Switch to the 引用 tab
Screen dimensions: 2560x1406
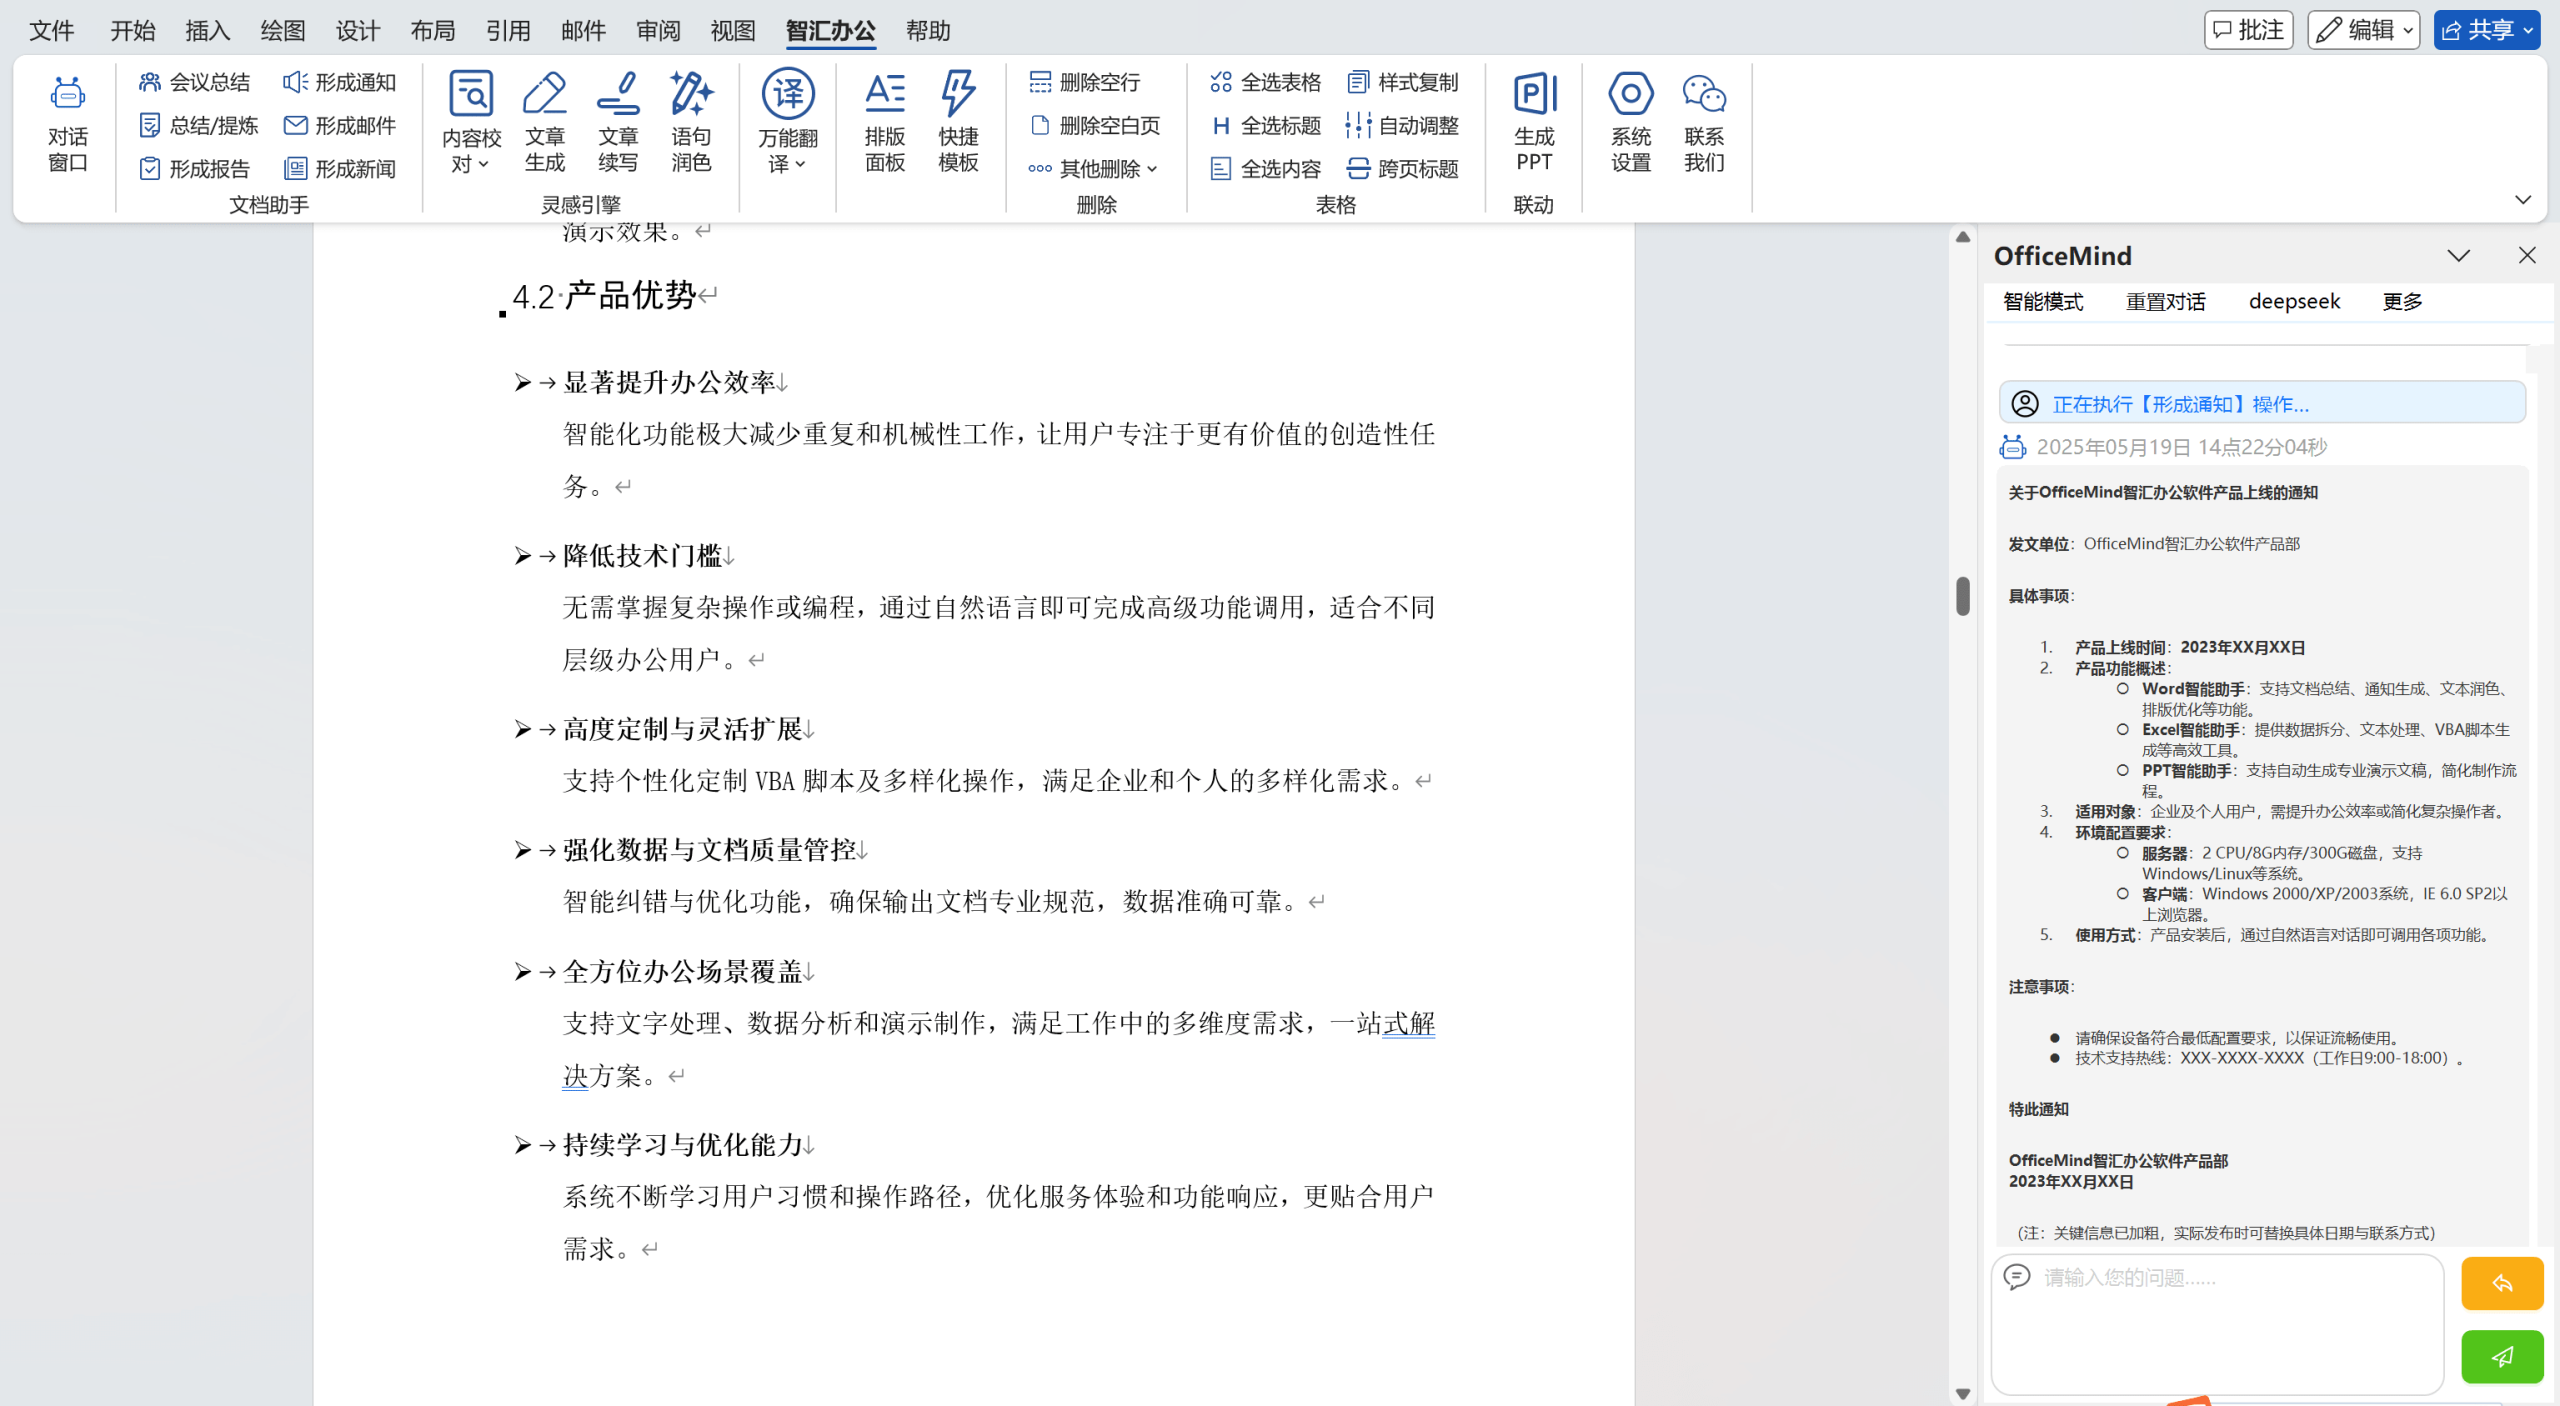tap(508, 31)
